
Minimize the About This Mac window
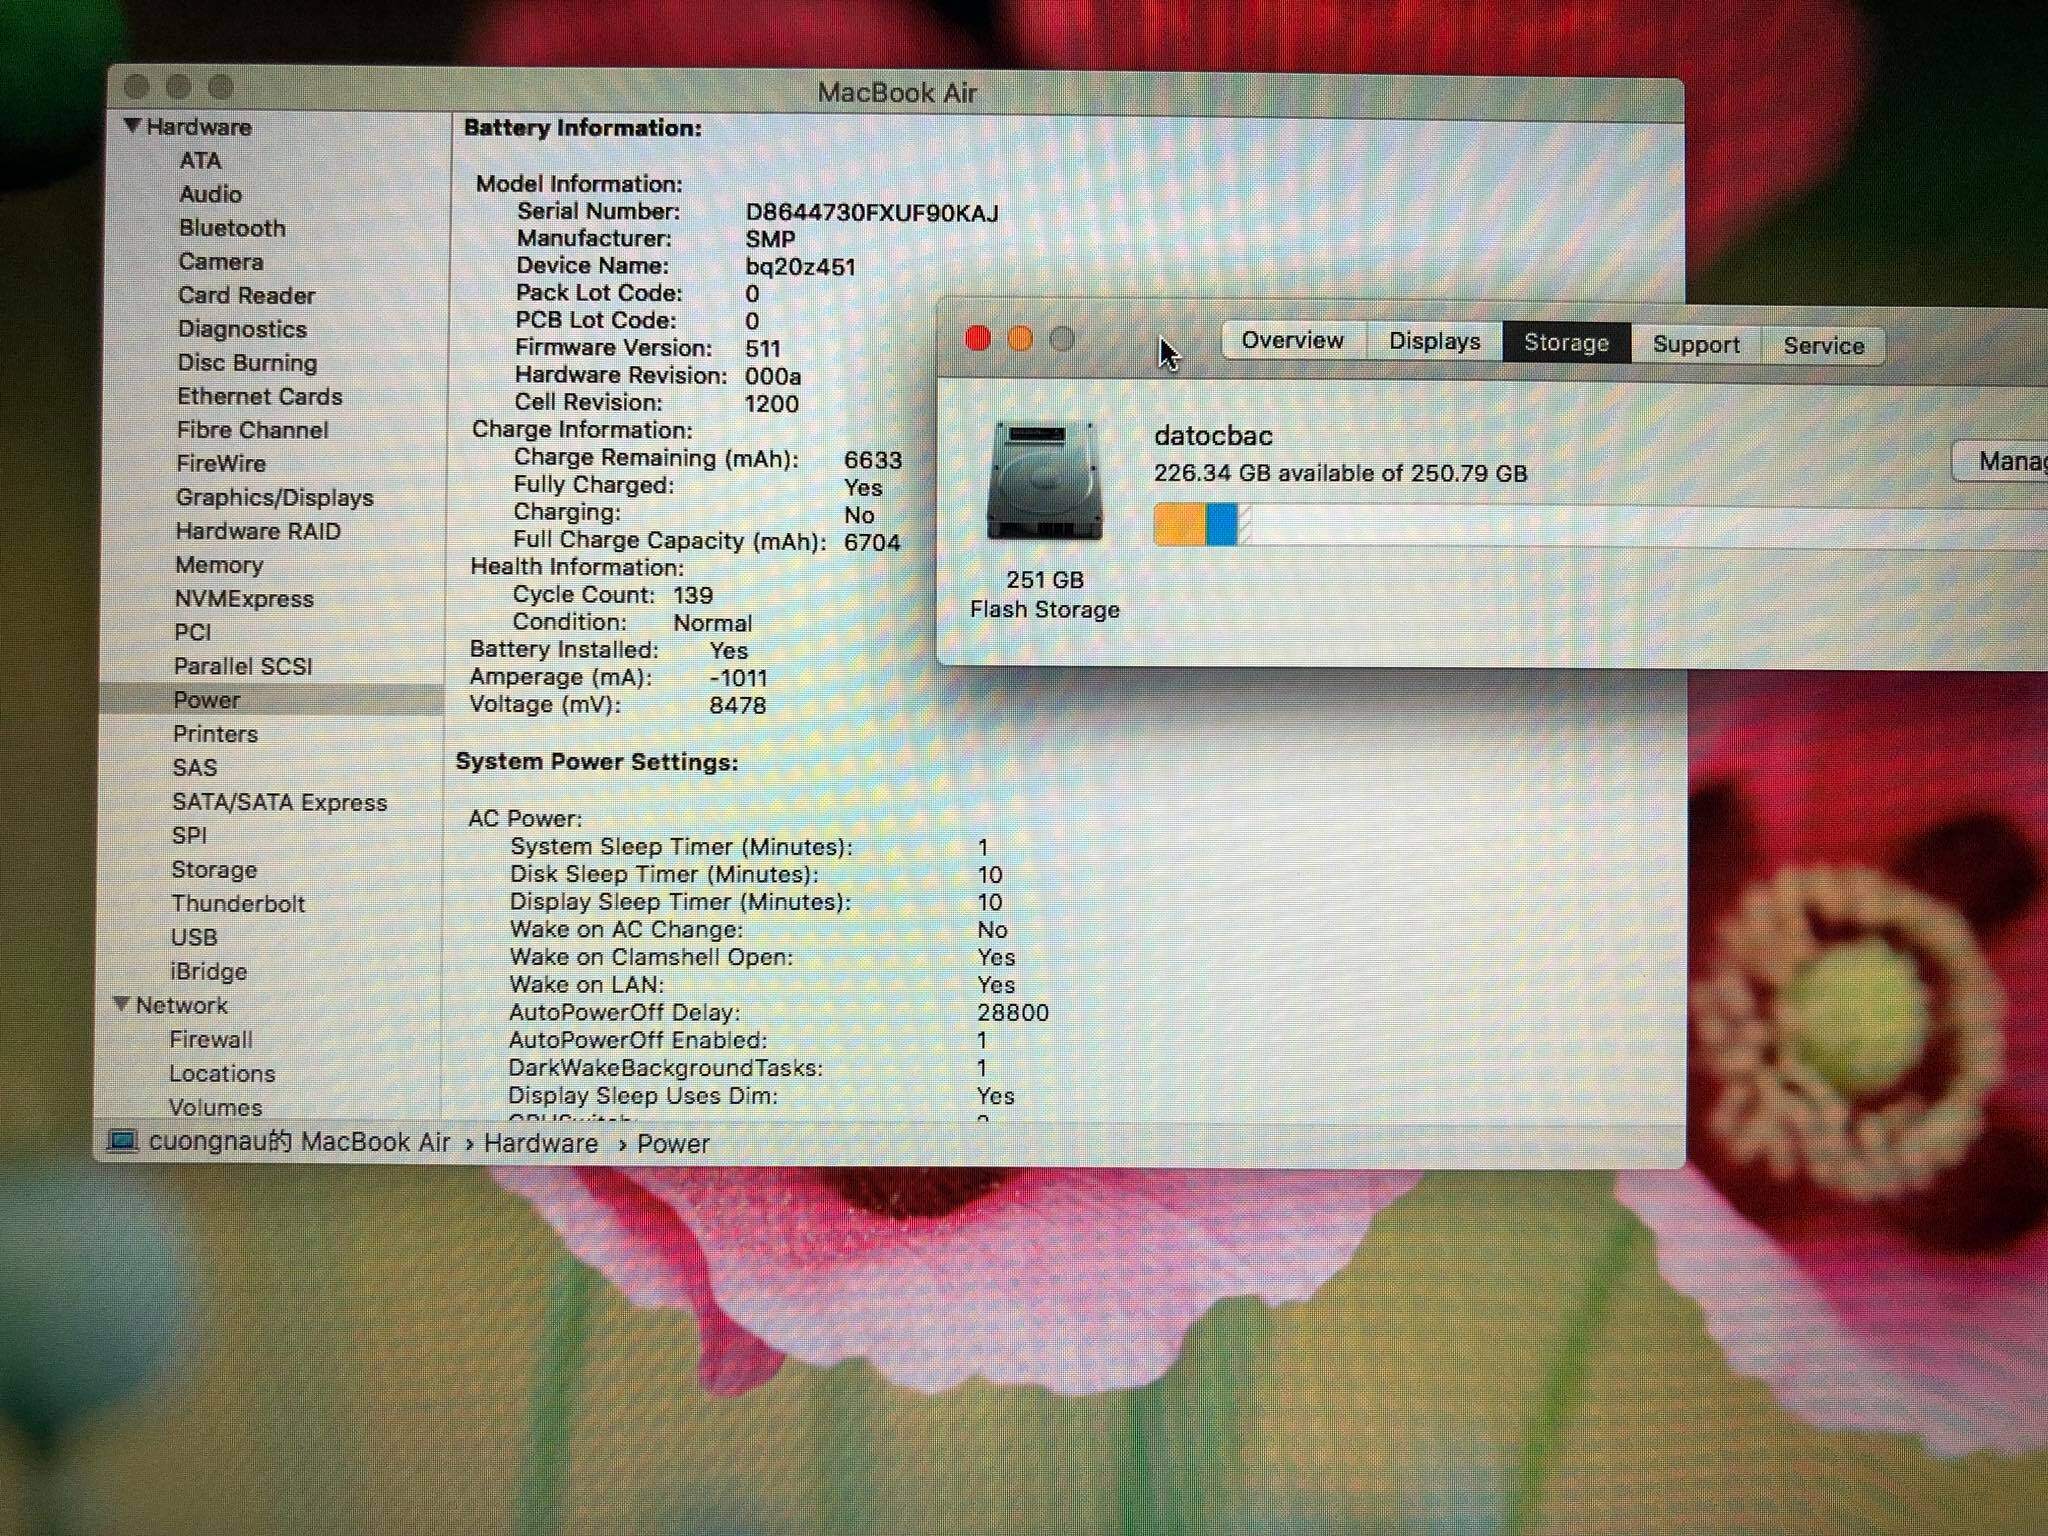[1020, 339]
